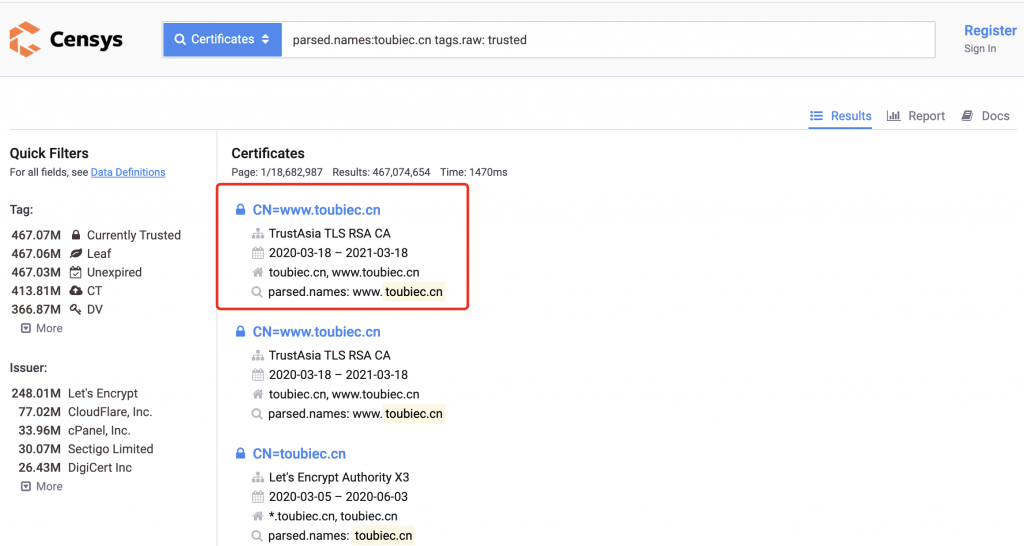Switch to the Report tab

[915, 116]
